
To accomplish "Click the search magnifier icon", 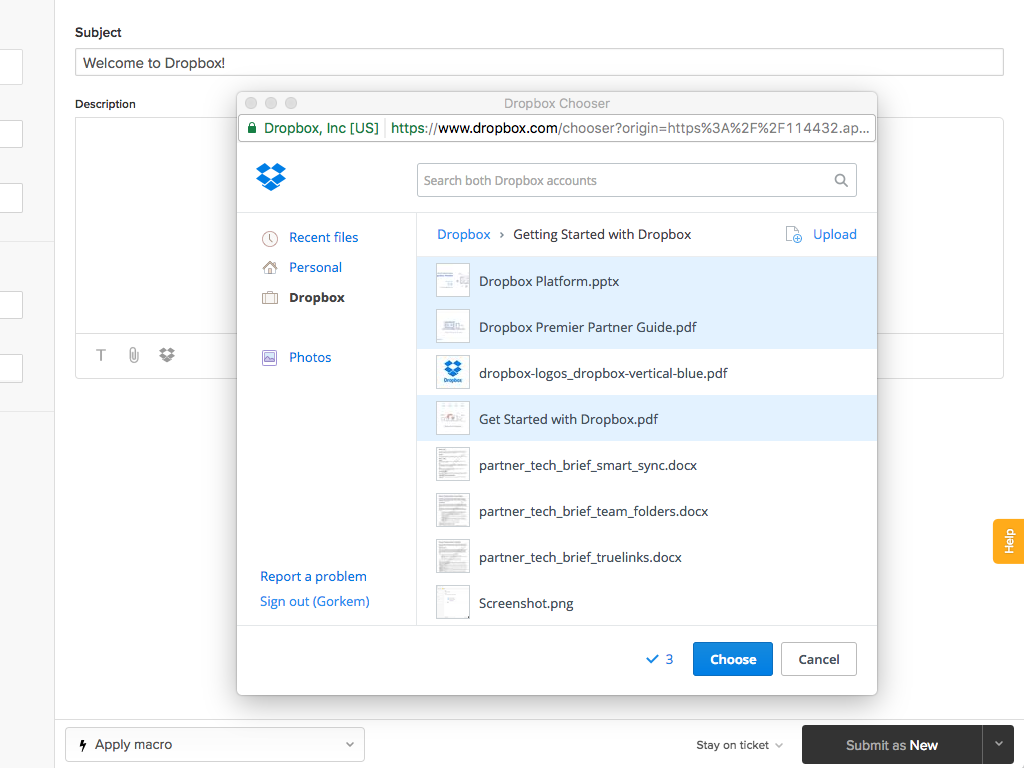I will (841, 181).
